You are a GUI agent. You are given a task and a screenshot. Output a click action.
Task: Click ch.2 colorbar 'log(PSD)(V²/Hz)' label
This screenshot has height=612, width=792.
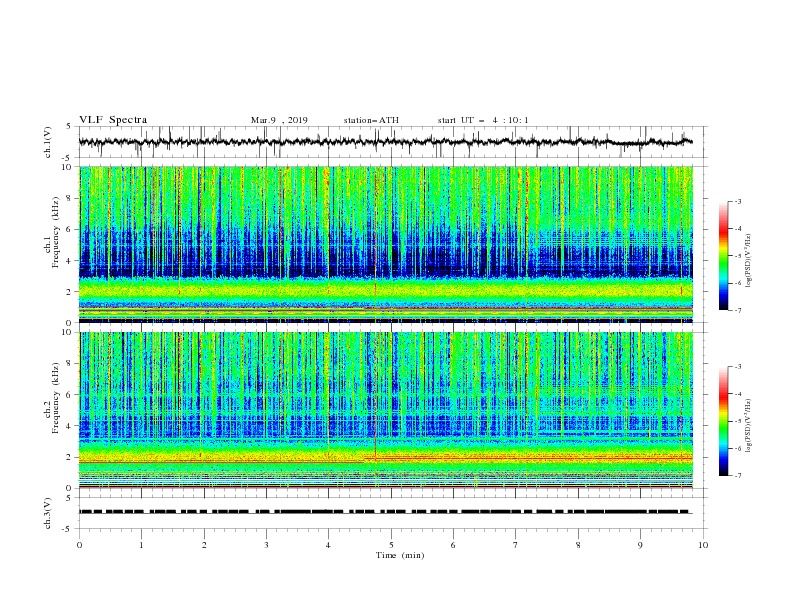point(748,426)
